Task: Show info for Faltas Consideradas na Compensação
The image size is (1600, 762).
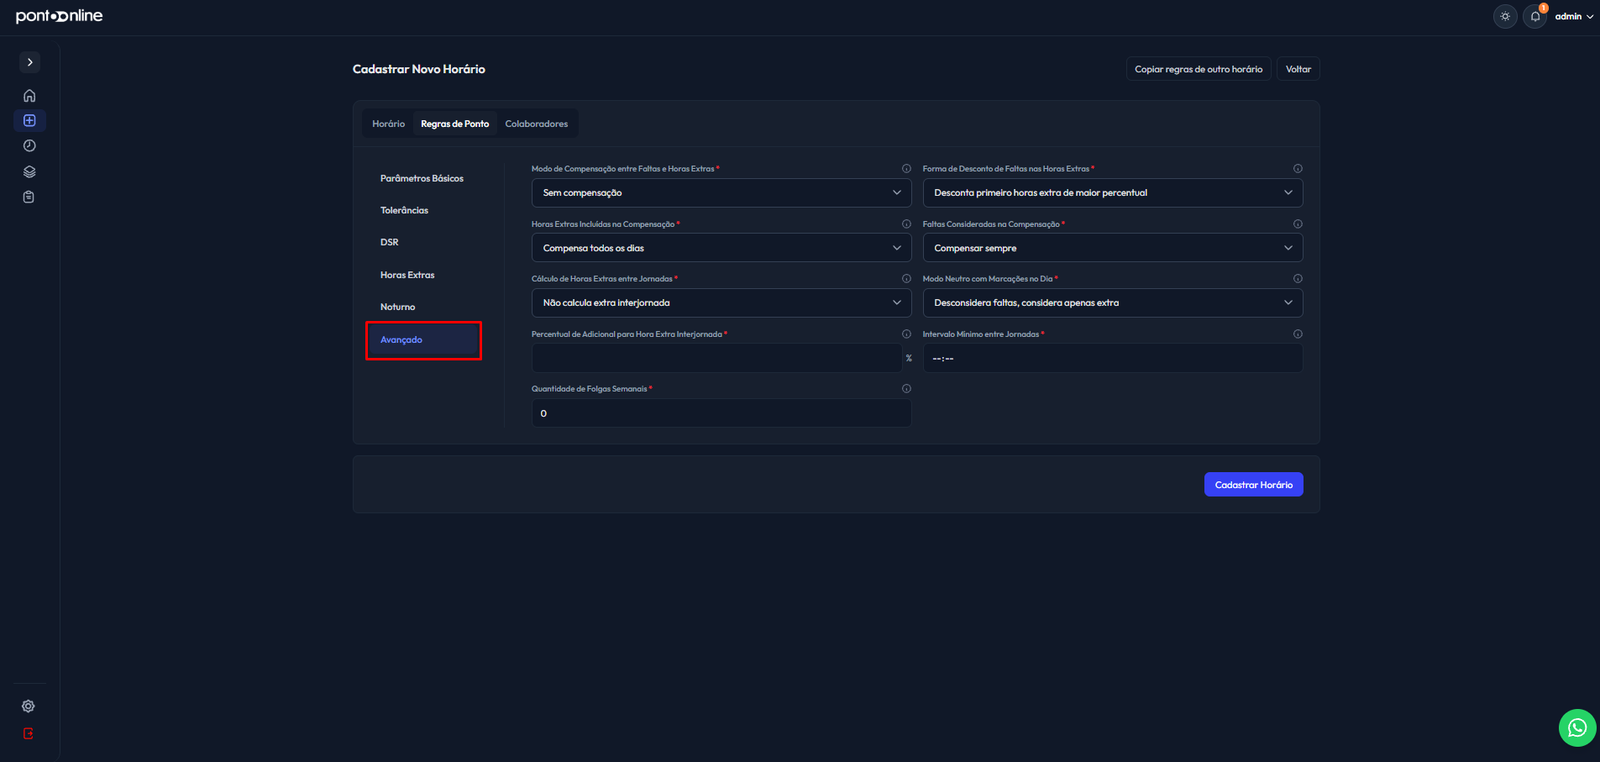Action: 1297,224
